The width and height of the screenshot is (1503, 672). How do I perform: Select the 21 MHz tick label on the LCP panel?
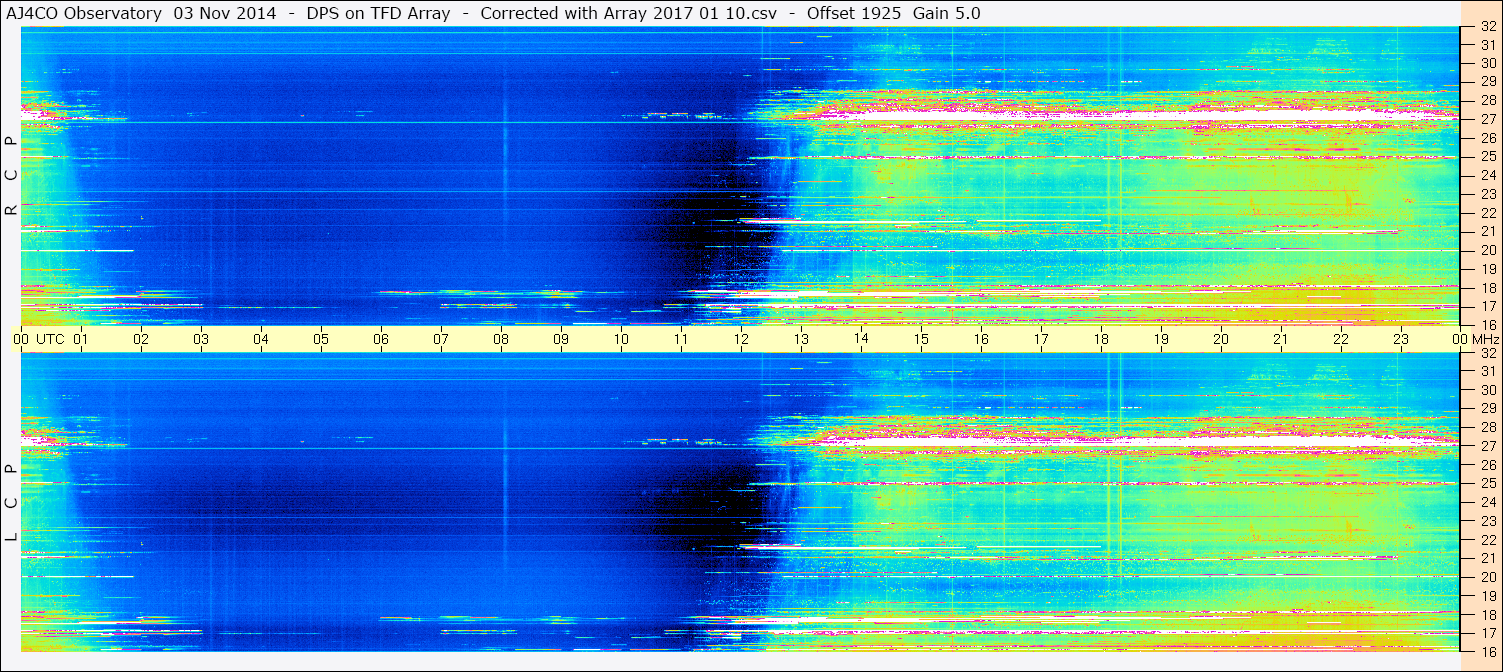(x=1487, y=558)
